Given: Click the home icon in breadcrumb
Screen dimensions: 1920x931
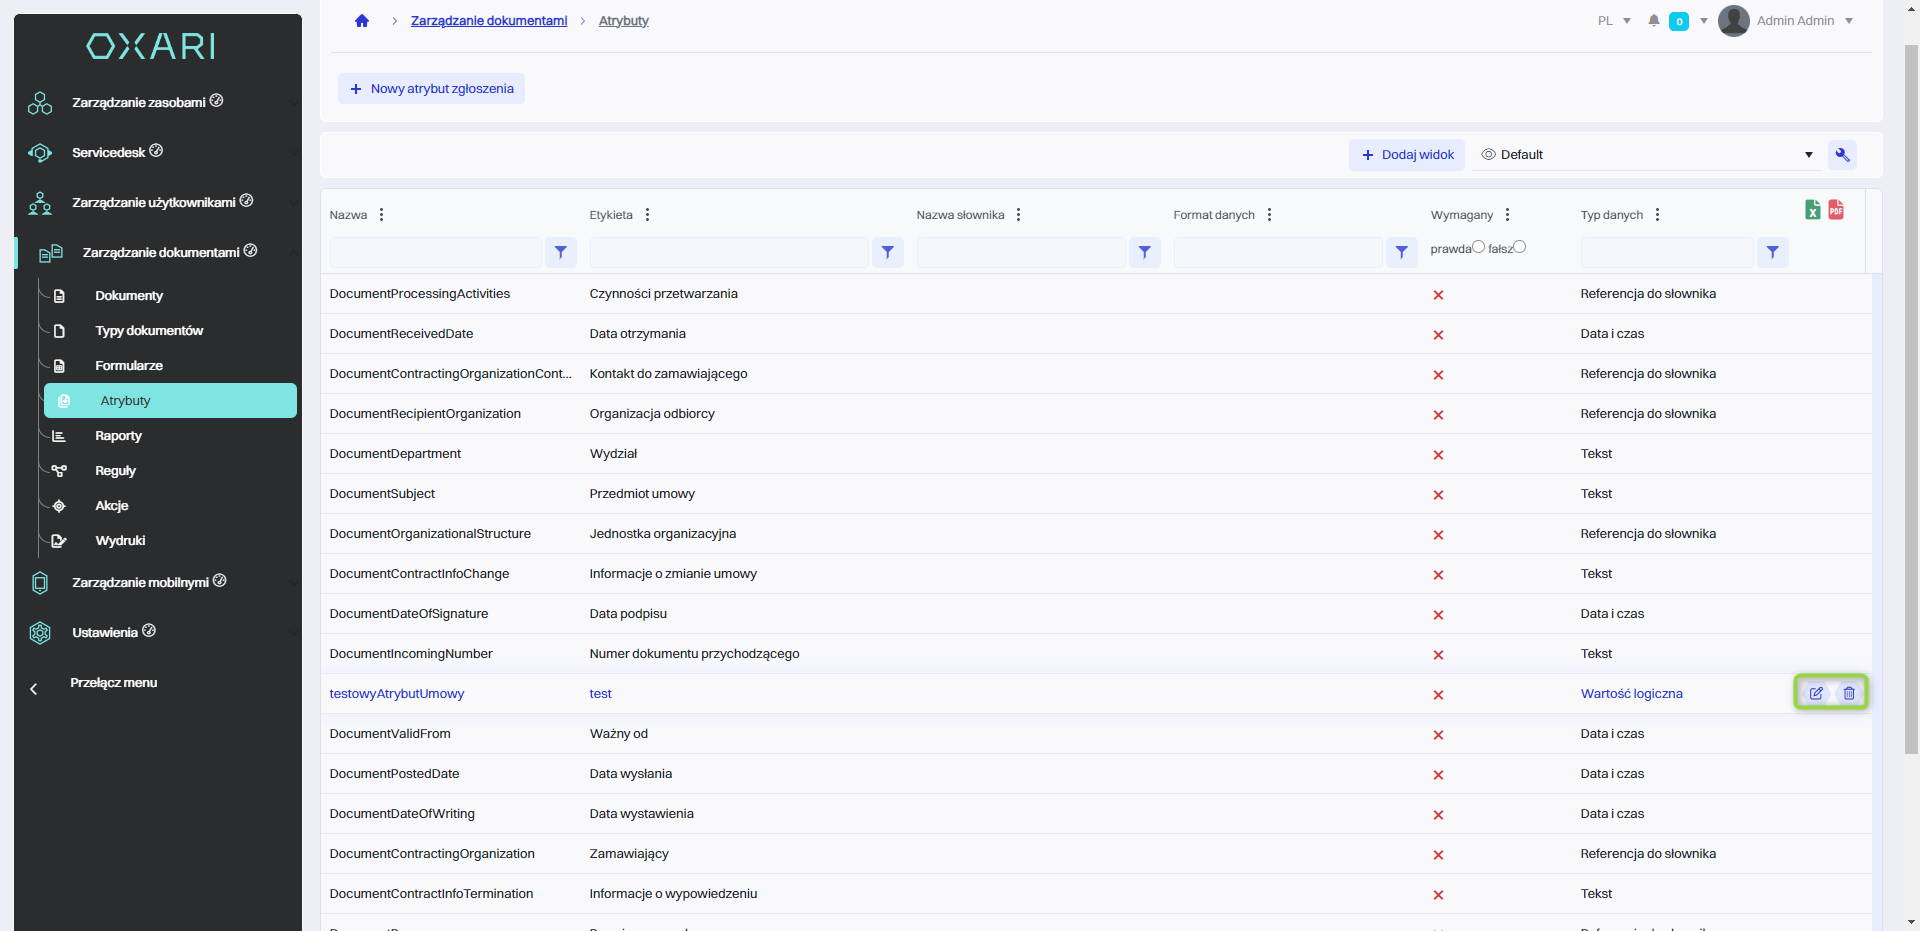Looking at the screenshot, I should click(362, 21).
